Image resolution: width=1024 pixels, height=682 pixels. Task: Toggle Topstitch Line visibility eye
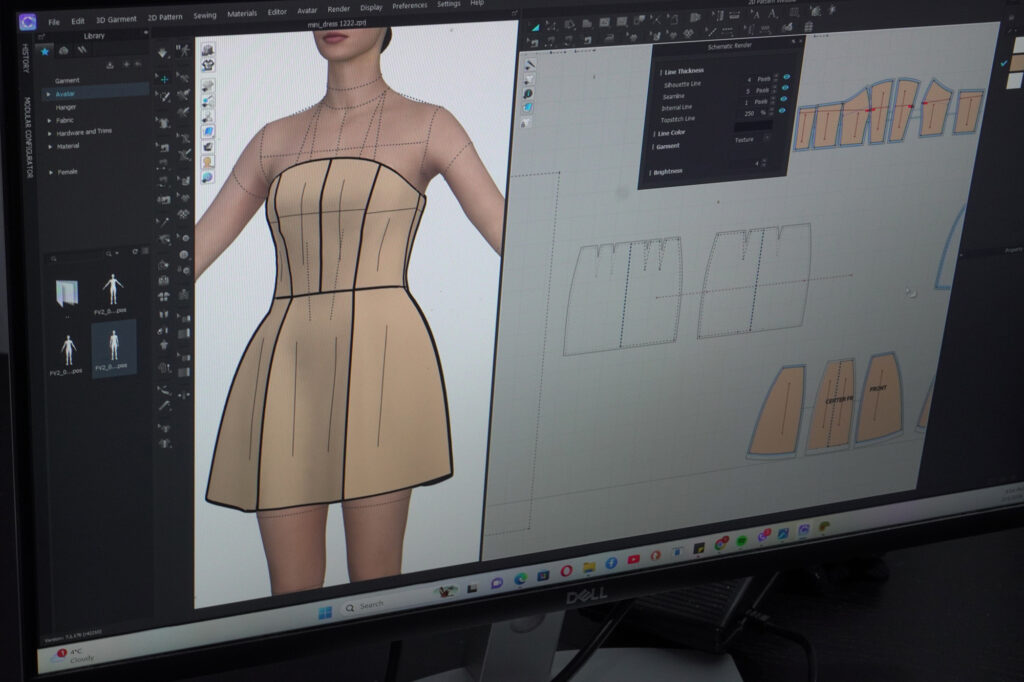pos(782,110)
